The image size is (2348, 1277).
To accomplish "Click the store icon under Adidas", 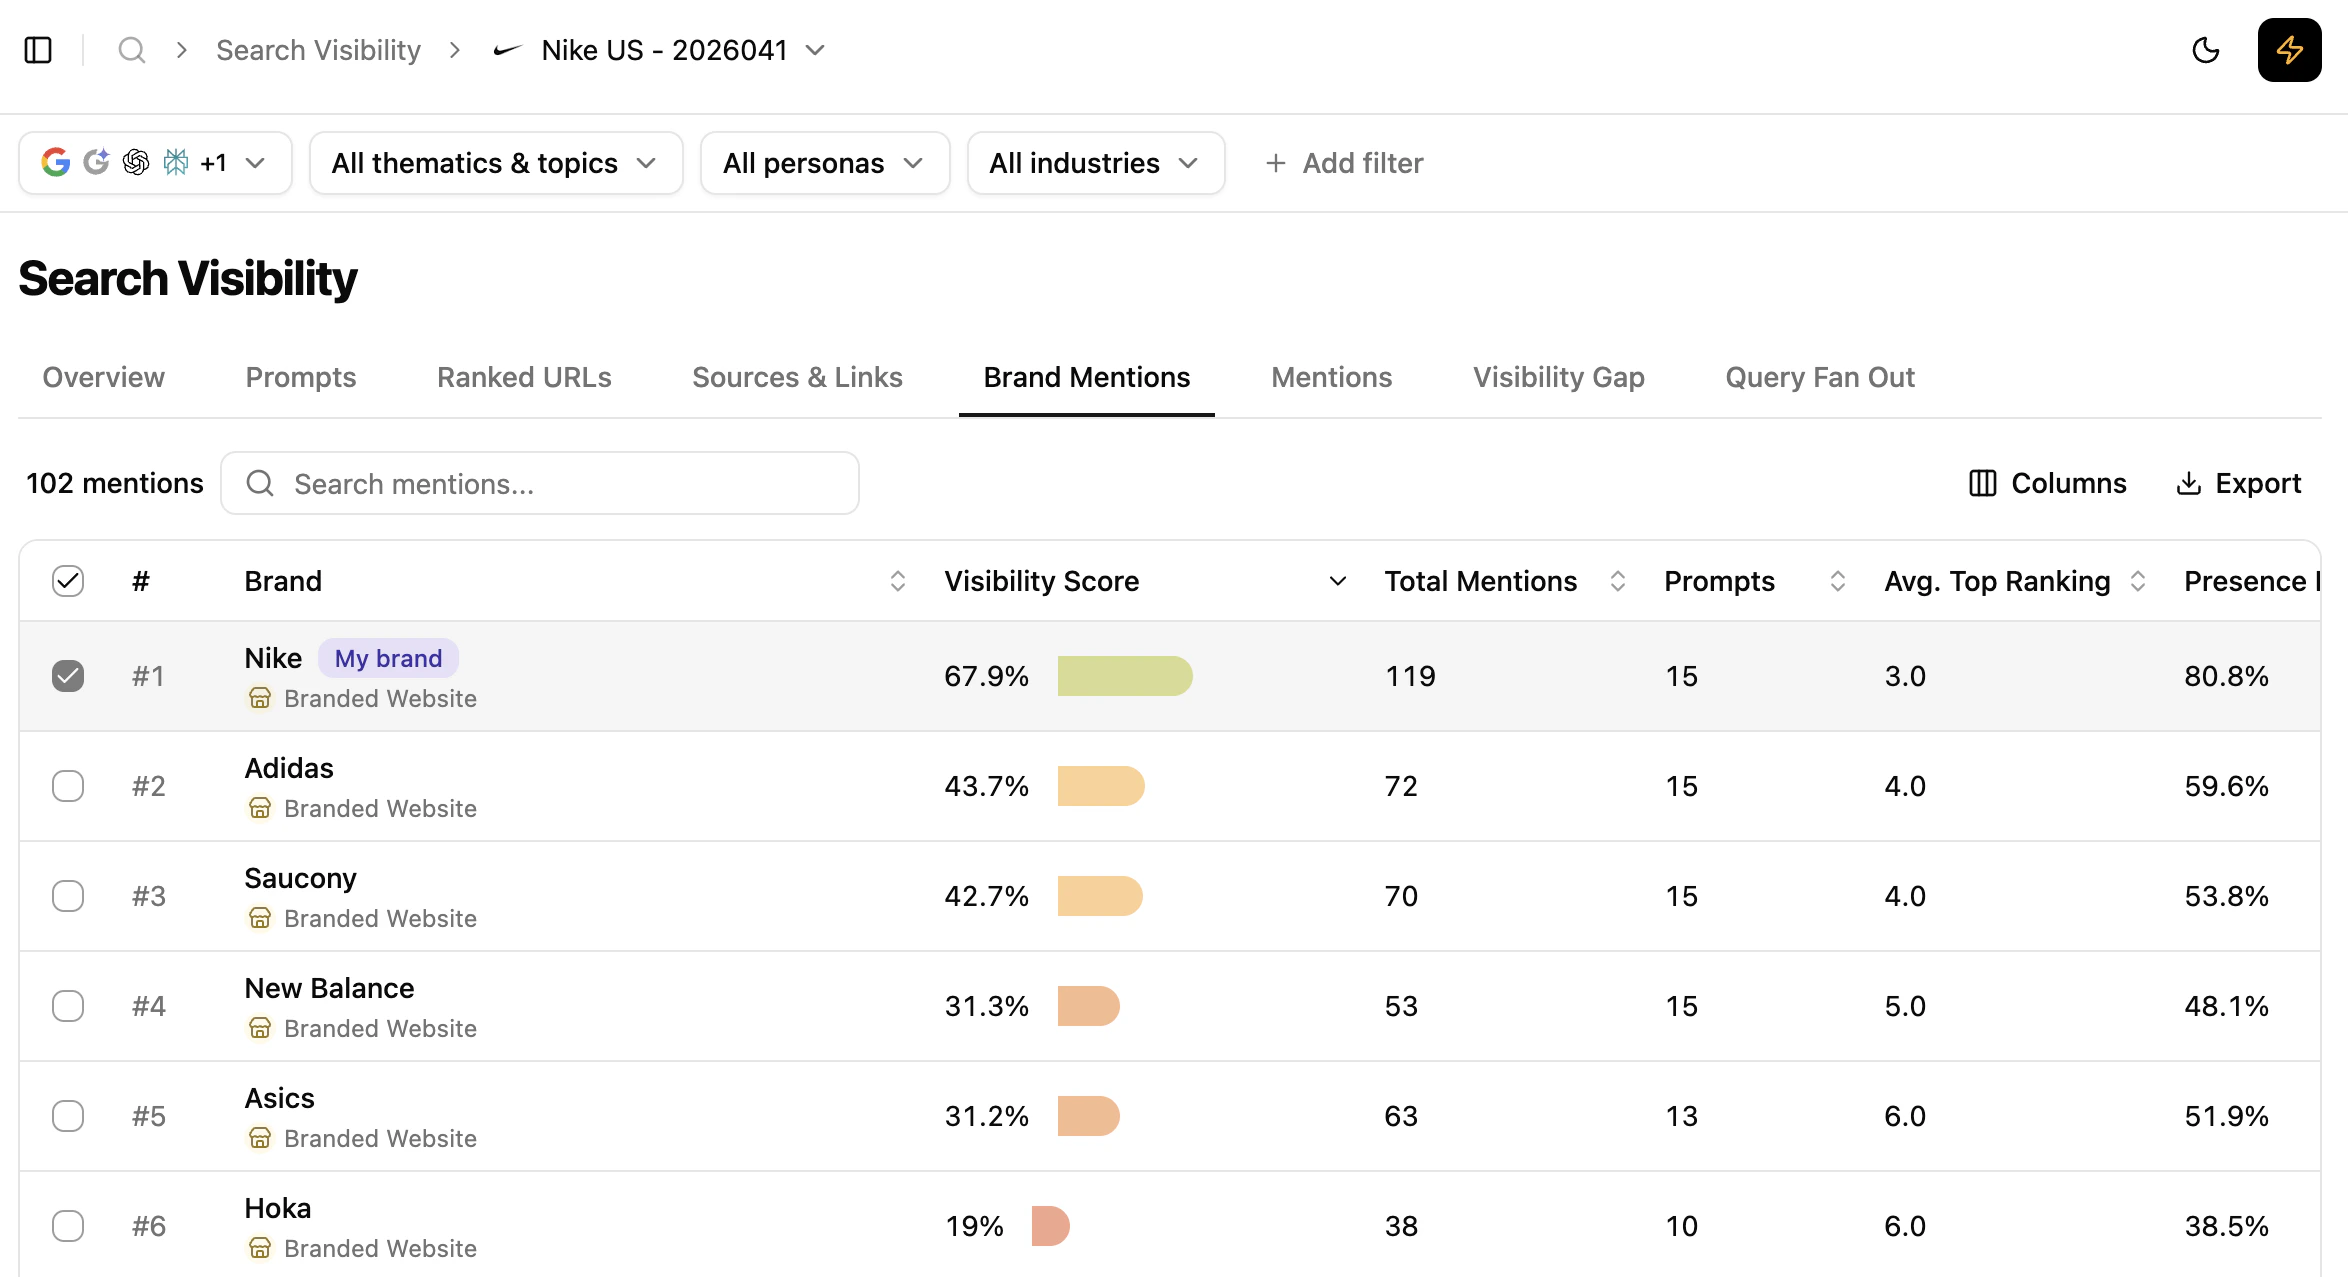I will pyautogui.click(x=260, y=808).
